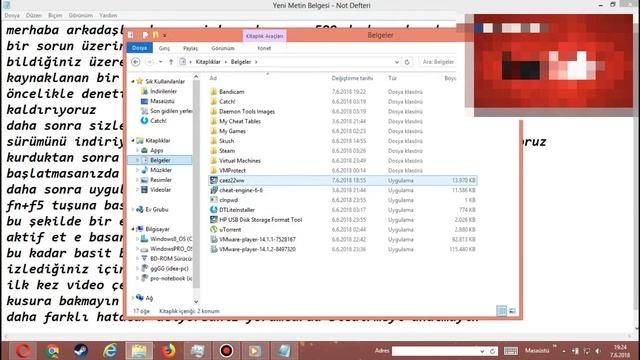
Task: Go up one folder level
Action: (171, 62)
